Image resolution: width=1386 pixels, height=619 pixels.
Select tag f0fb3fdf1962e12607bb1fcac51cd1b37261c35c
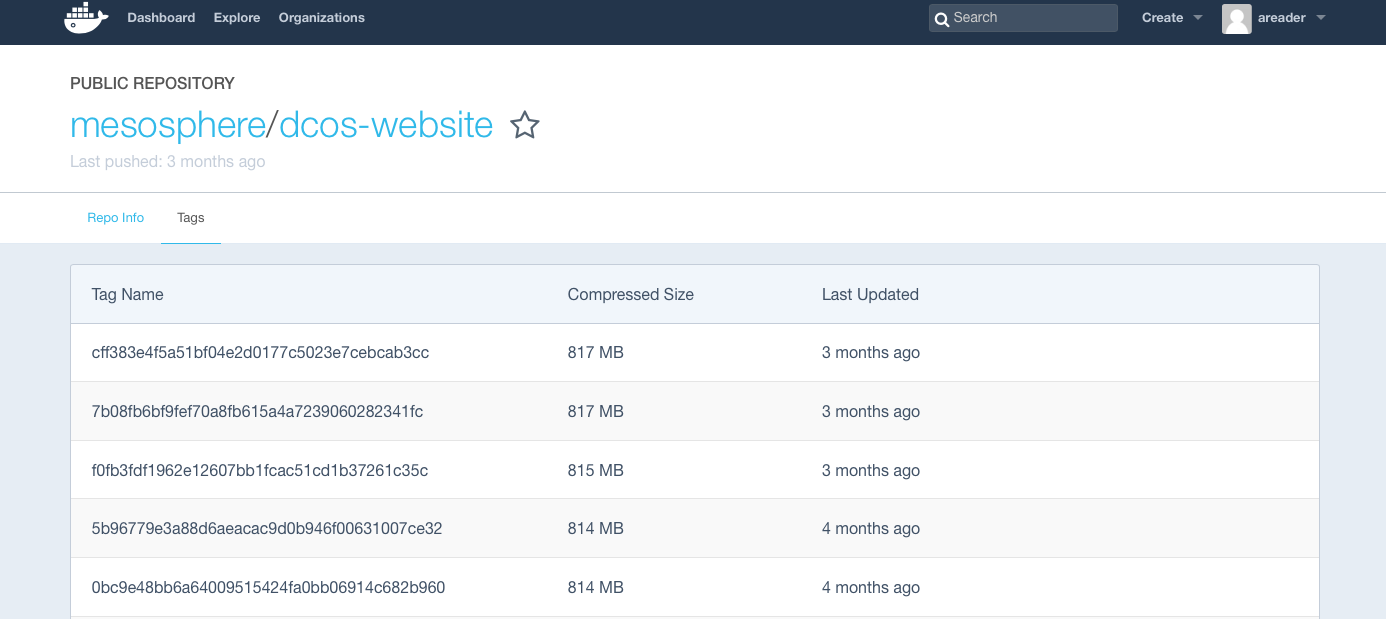260,471
